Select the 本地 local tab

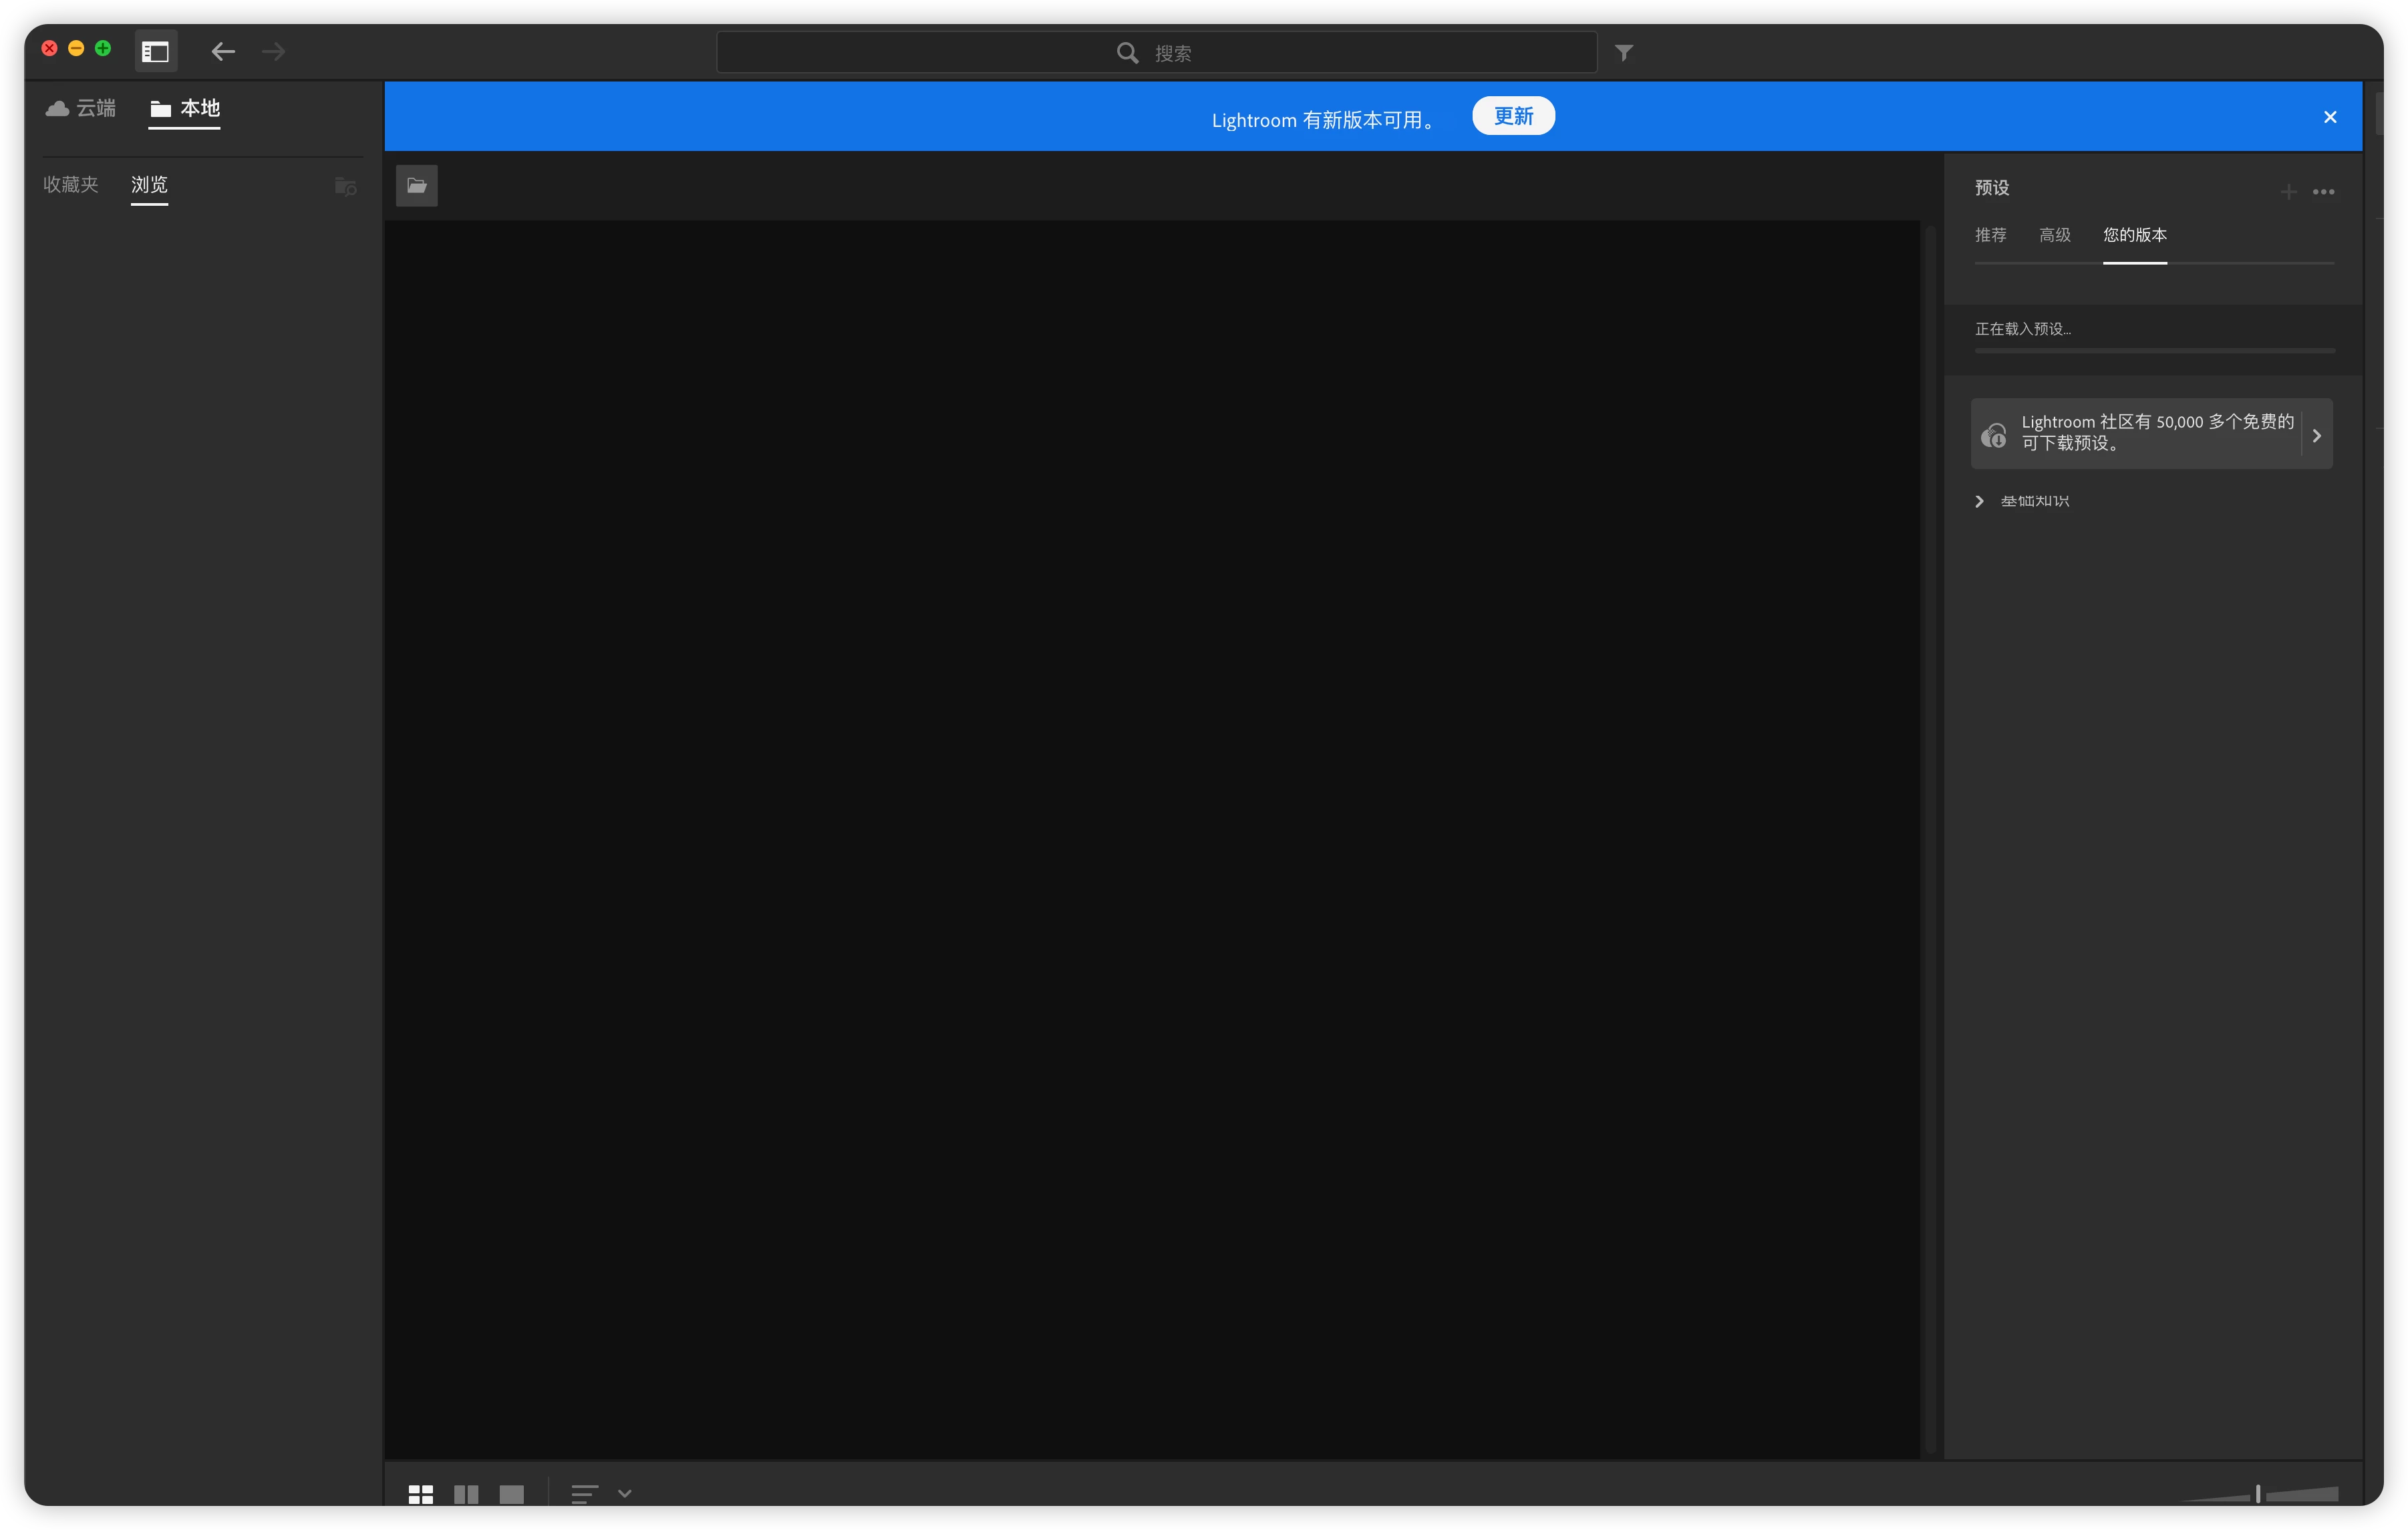(x=185, y=108)
